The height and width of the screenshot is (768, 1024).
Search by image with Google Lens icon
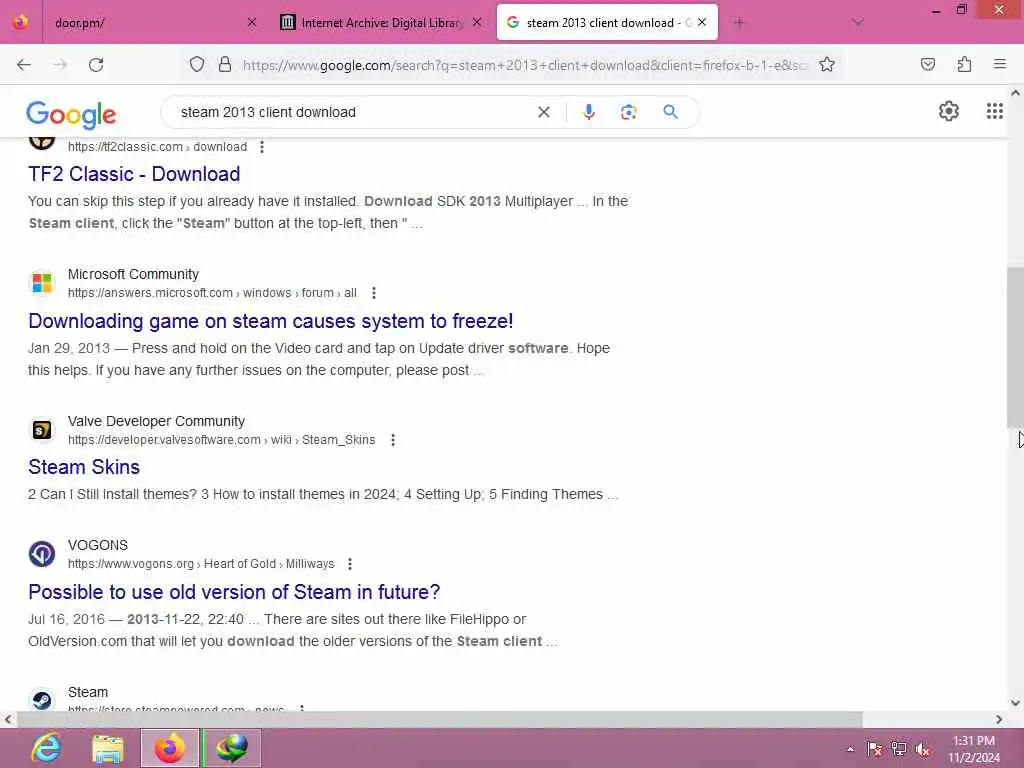pyautogui.click(x=628, y=112)
